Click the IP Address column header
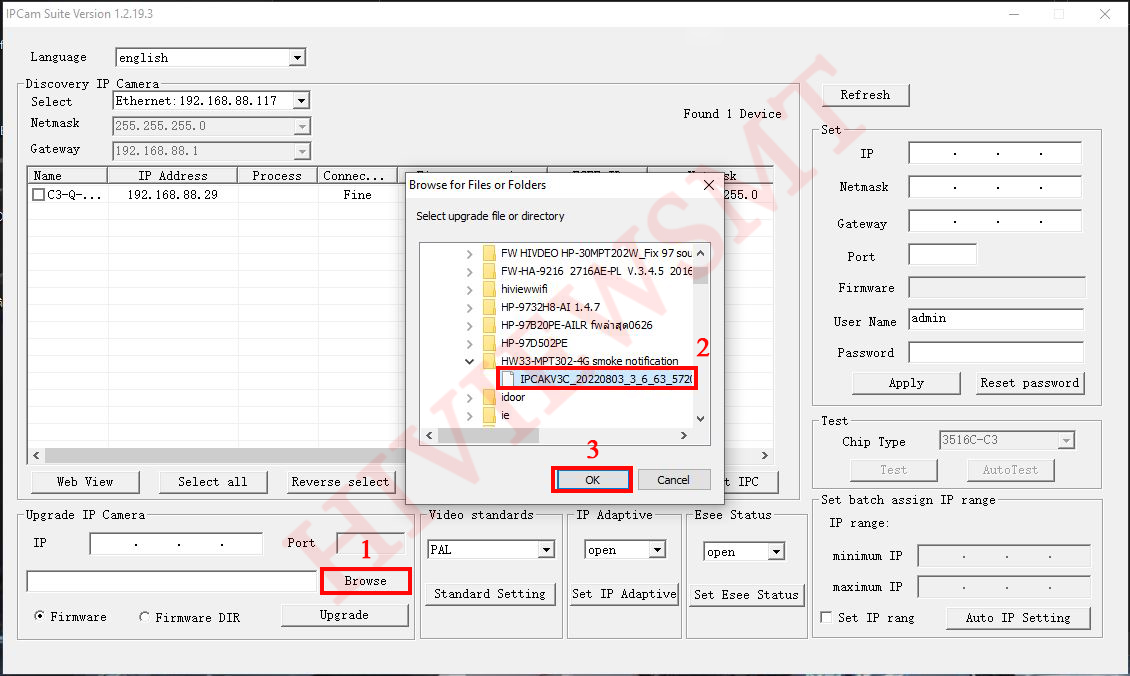 (172, 175)
